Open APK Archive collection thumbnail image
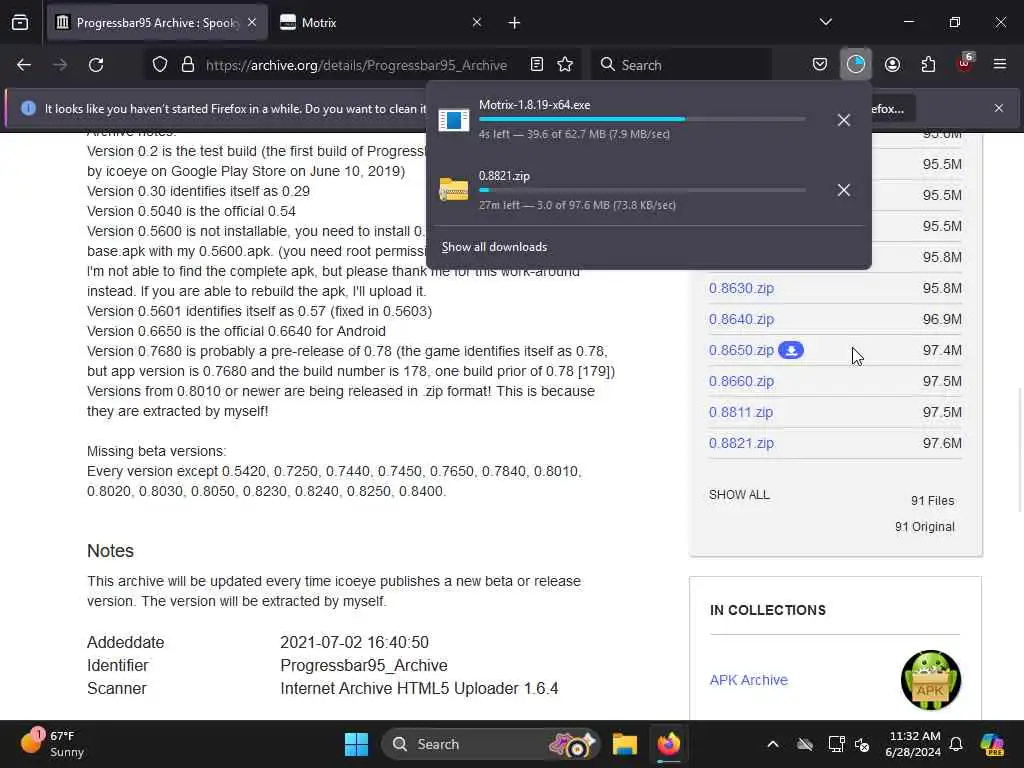 click(931, 680)
